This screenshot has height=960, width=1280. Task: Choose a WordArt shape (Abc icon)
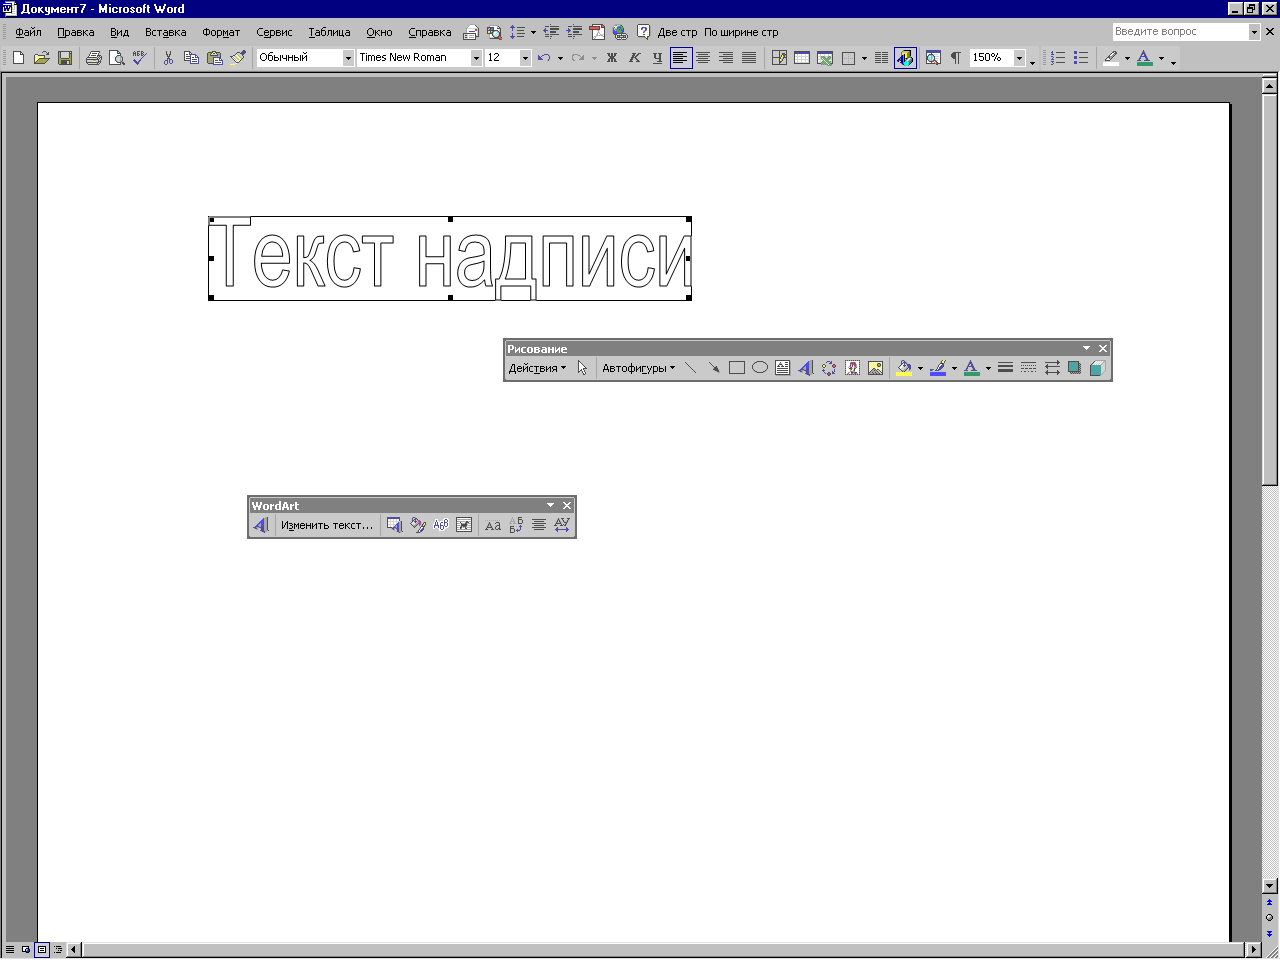[x=441, y=525]
